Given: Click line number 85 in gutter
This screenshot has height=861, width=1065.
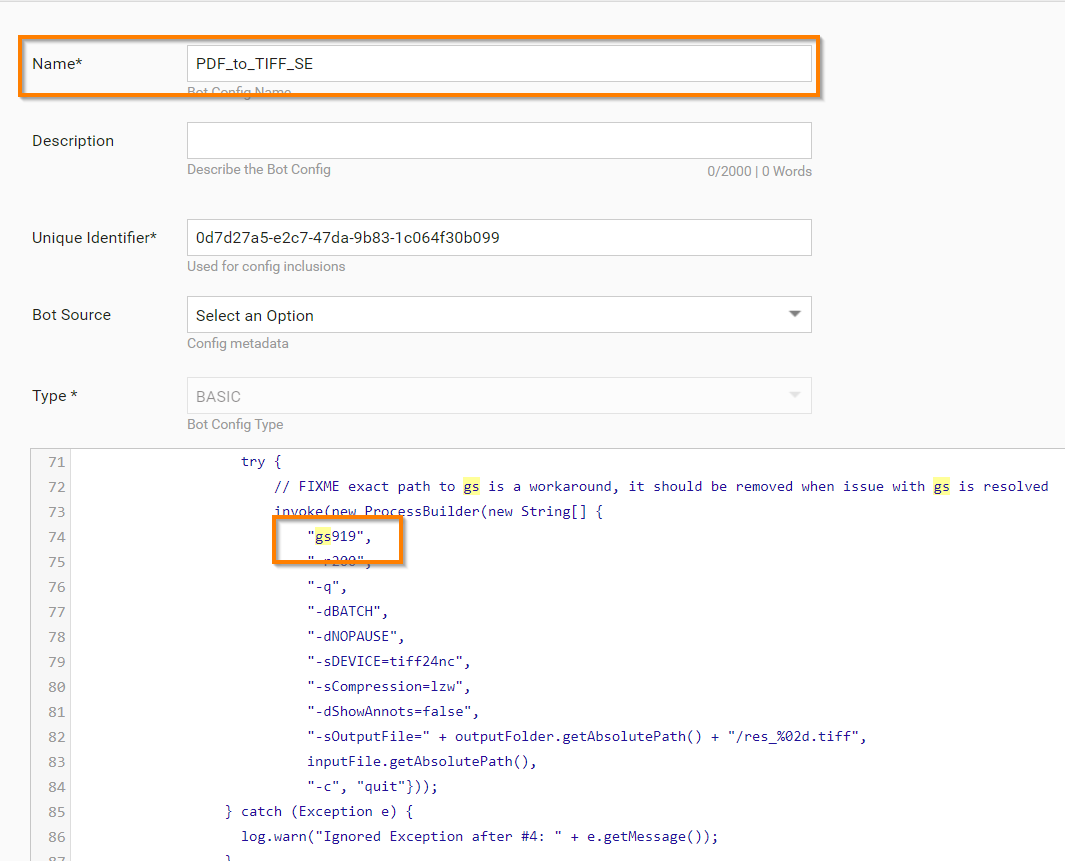Looking at the screenshot, I should click(x=57, y=812).
